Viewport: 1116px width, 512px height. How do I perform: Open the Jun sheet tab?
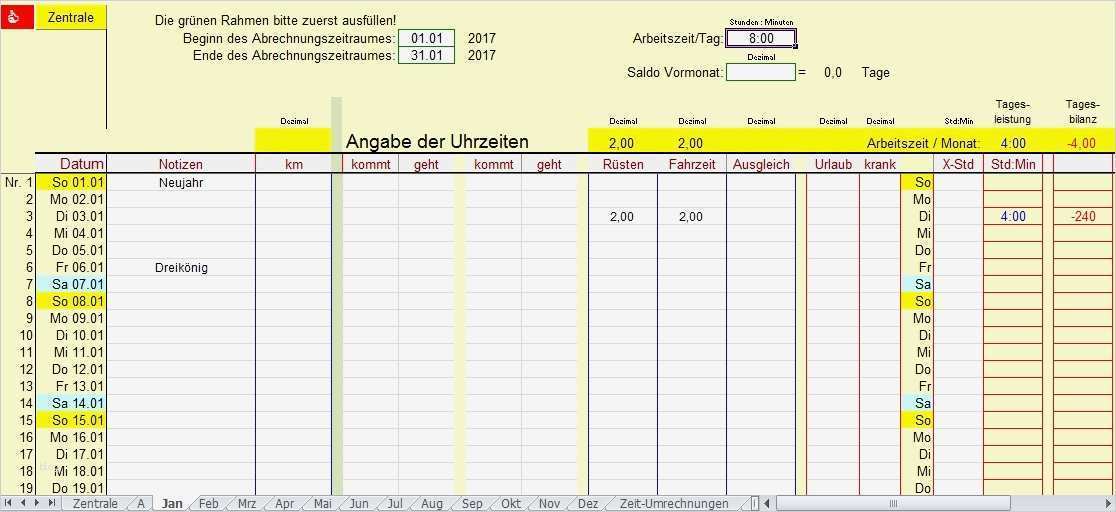click(x=359, y=503)
